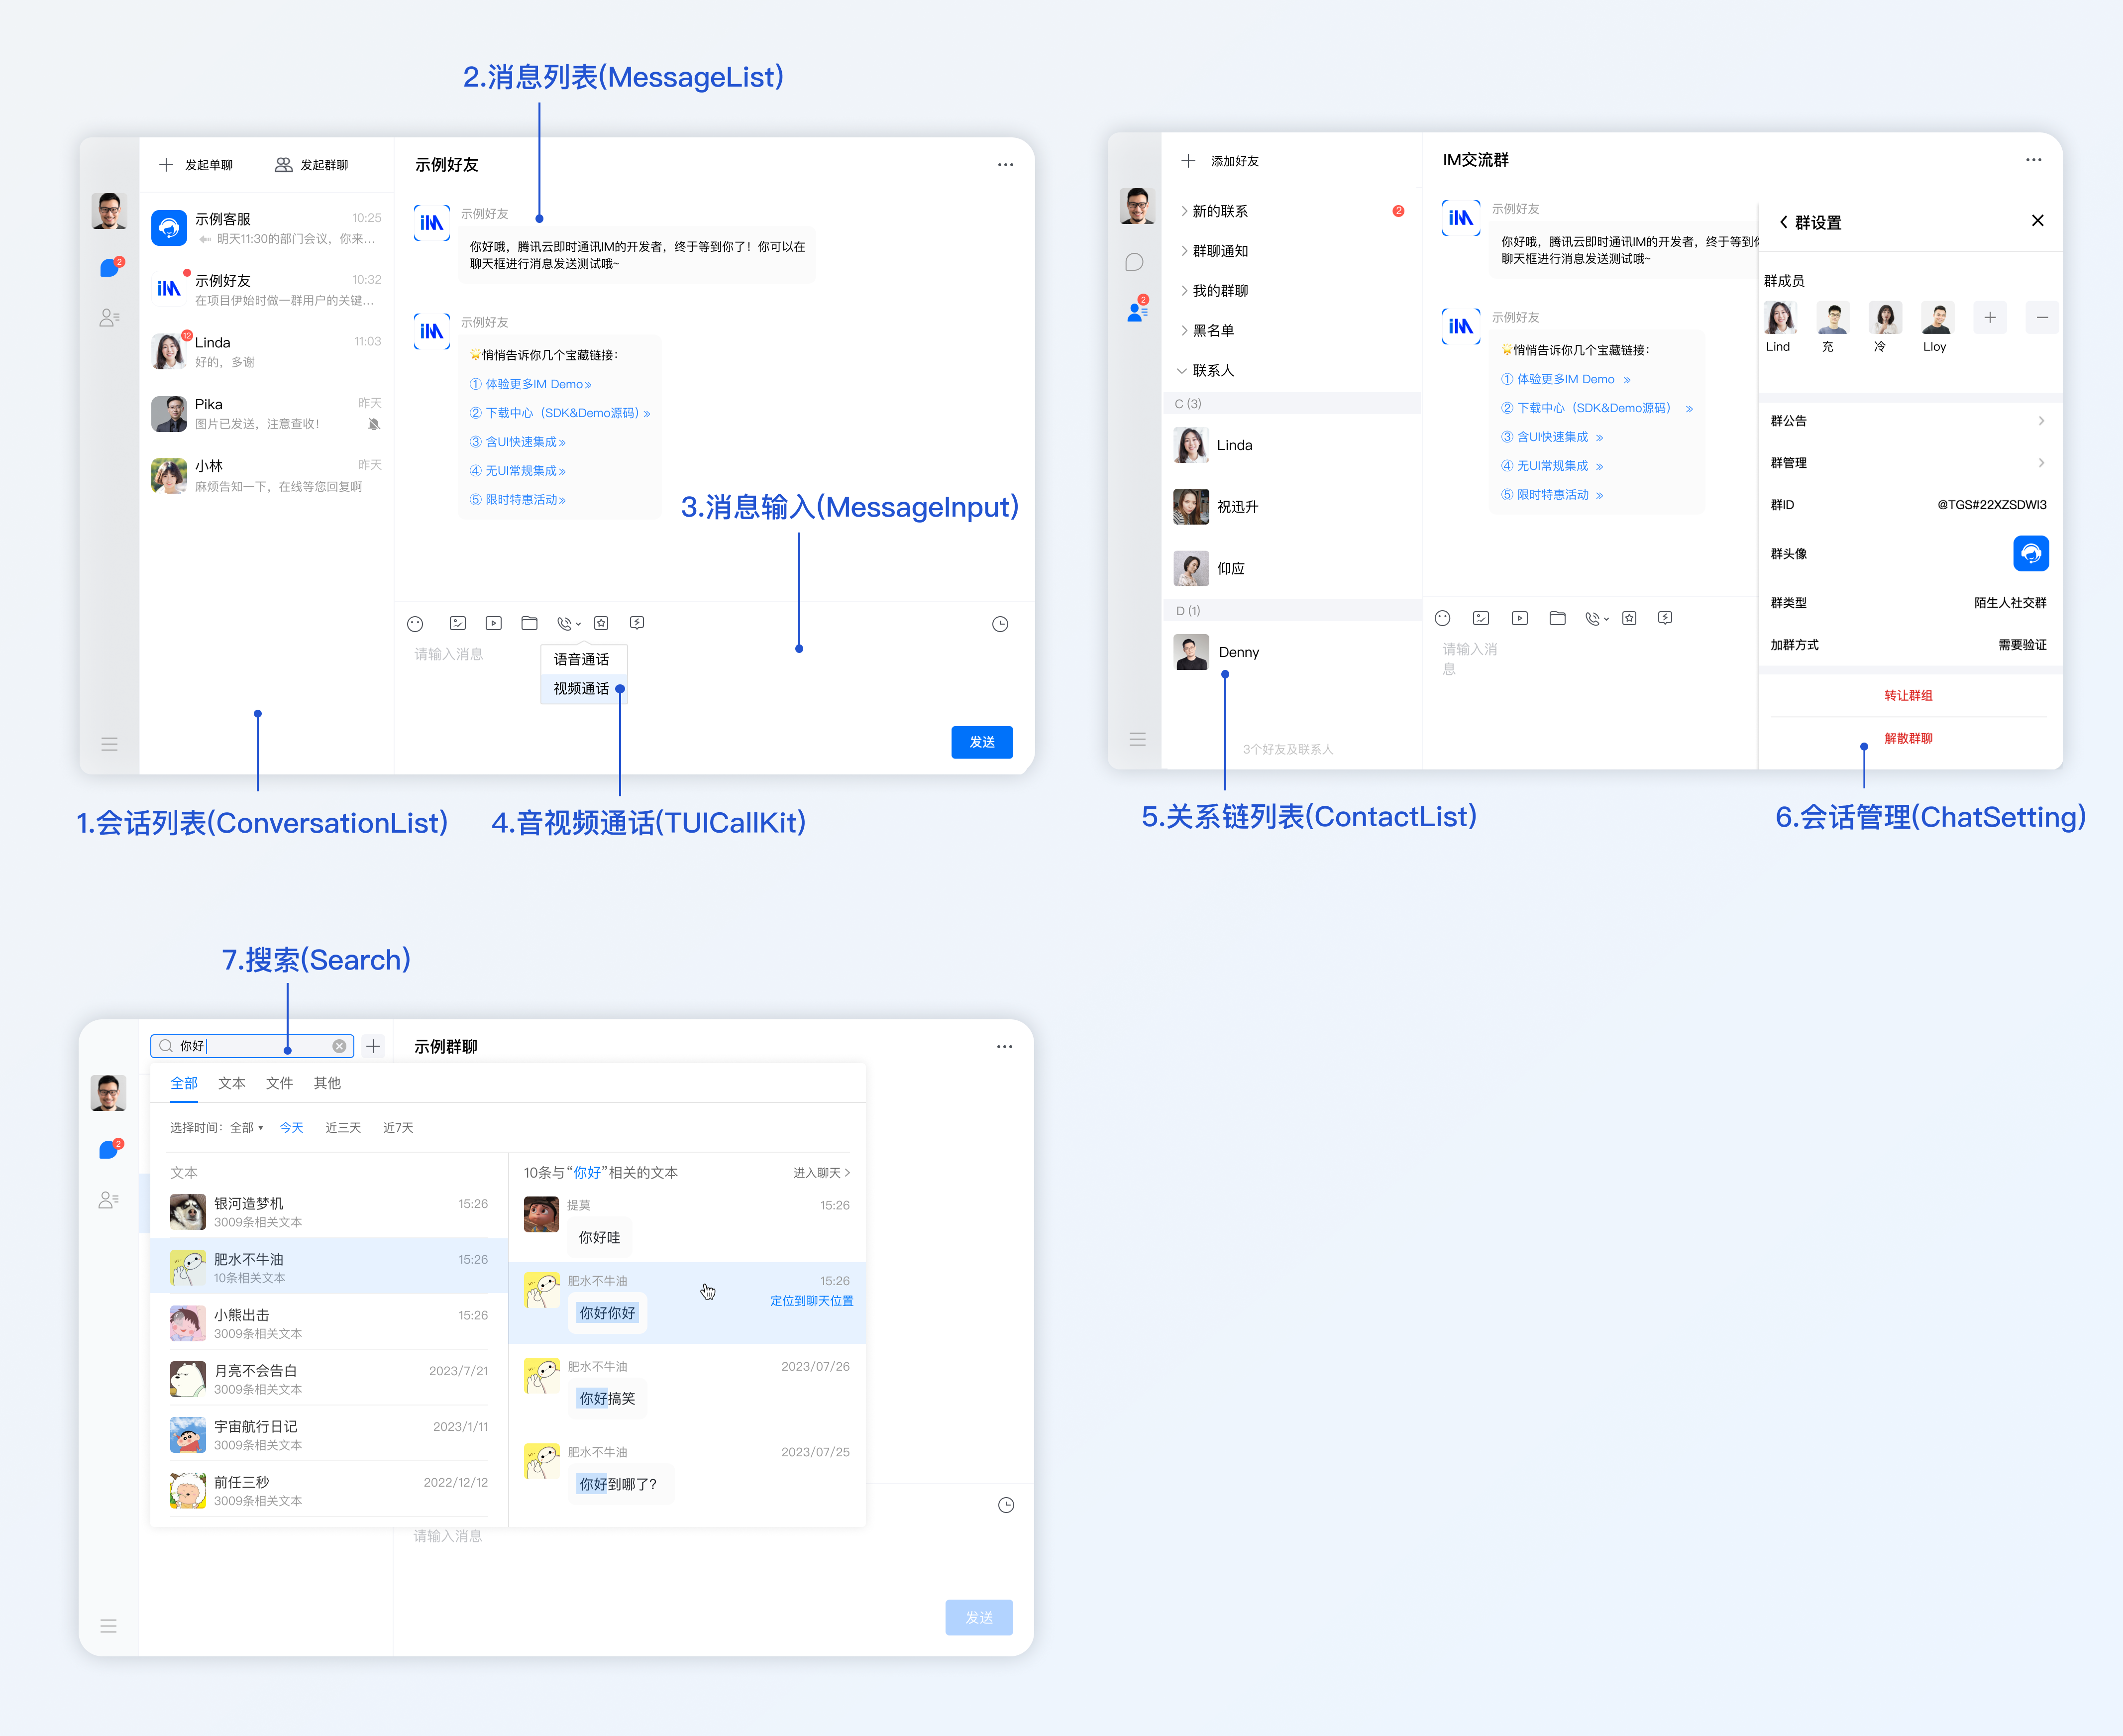Clear the search box text
The height and width of the screenshot is (1736, 2123).
pyautogui.click(x=339, y=1046)
